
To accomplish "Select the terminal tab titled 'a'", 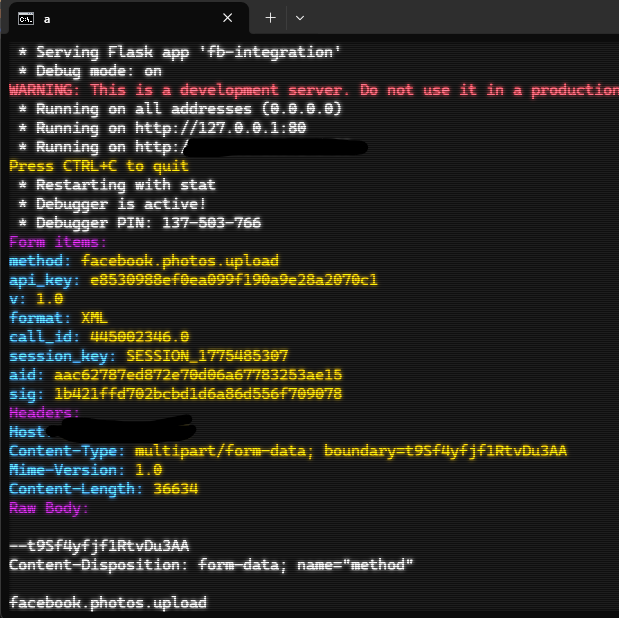I will pyautogui.click(x=129, y=18).
